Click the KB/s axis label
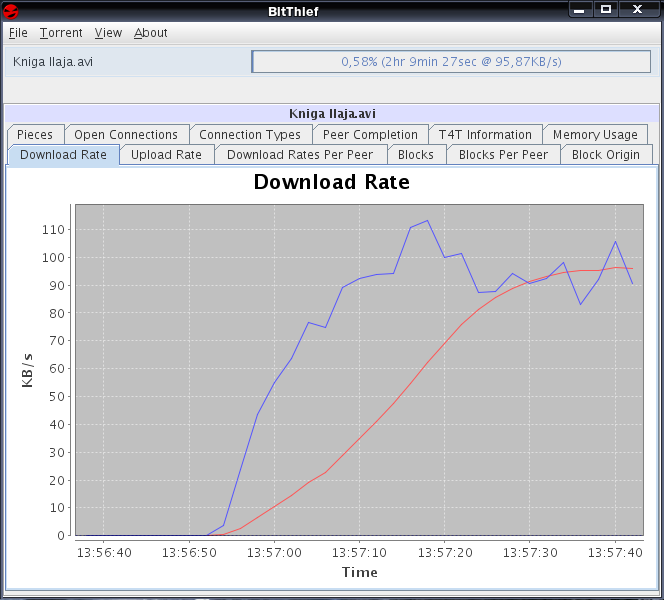Viewport: 664px width, 600px height. pos(27,371)
